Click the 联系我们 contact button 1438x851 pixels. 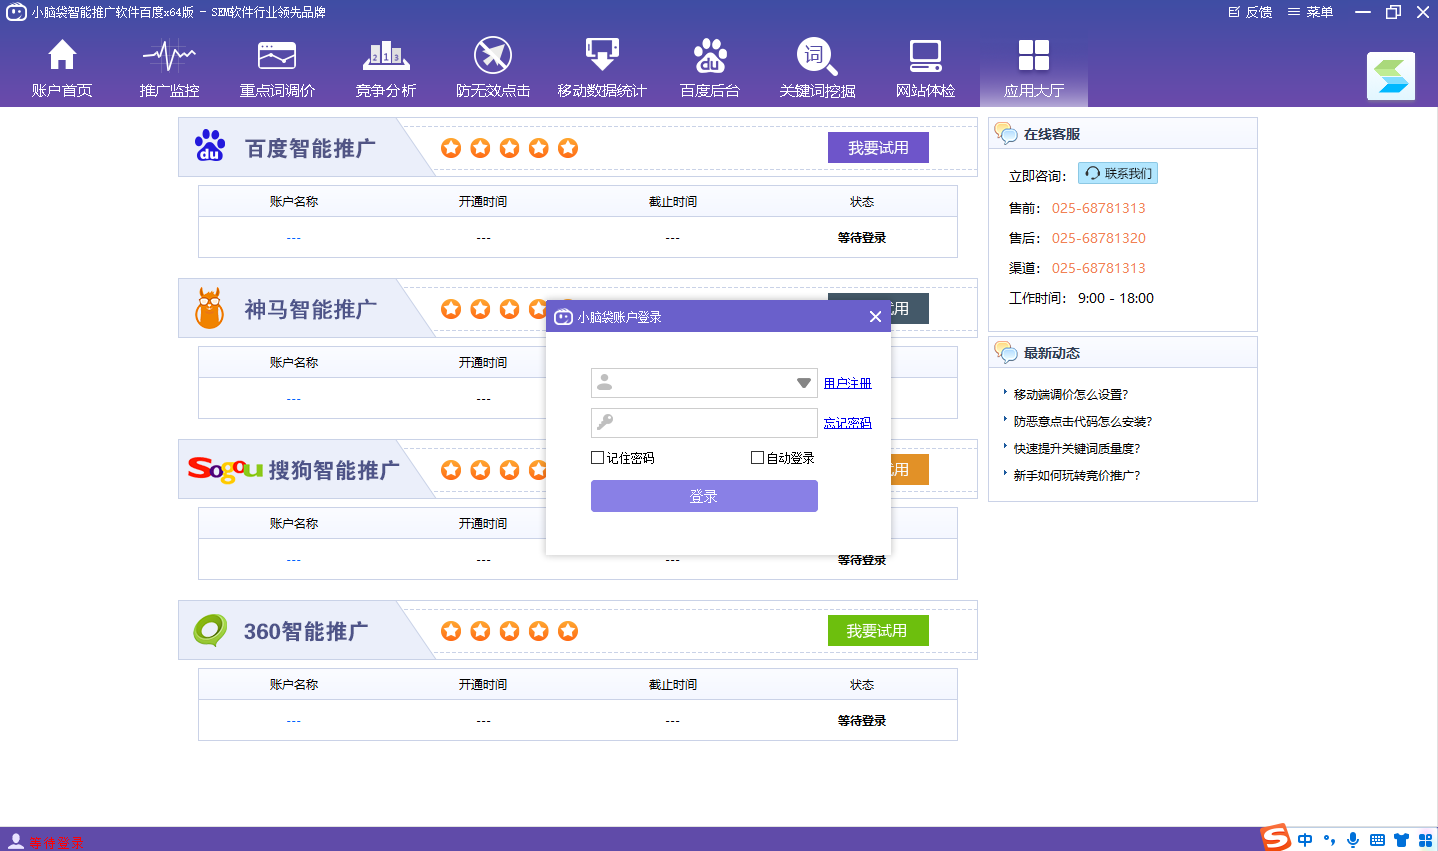1118,174
